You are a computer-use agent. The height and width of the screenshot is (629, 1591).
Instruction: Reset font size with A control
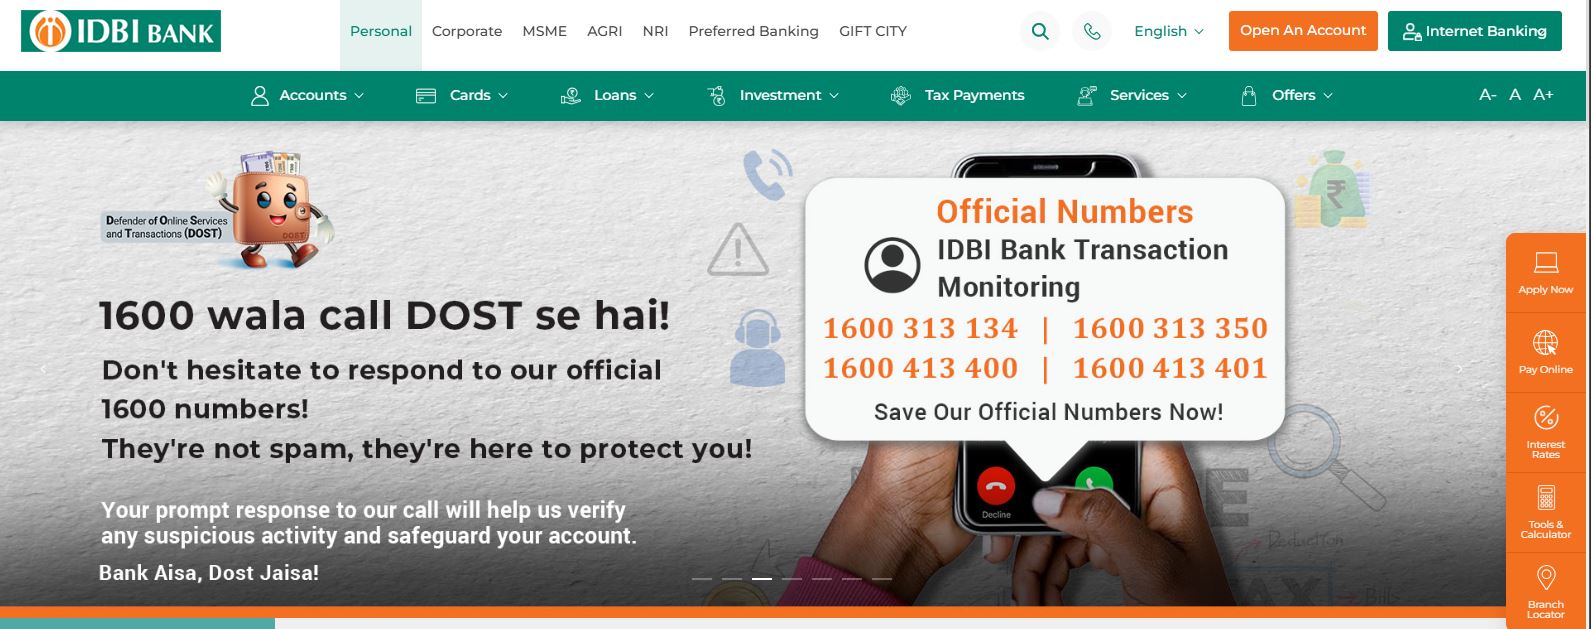point(1515,95)
